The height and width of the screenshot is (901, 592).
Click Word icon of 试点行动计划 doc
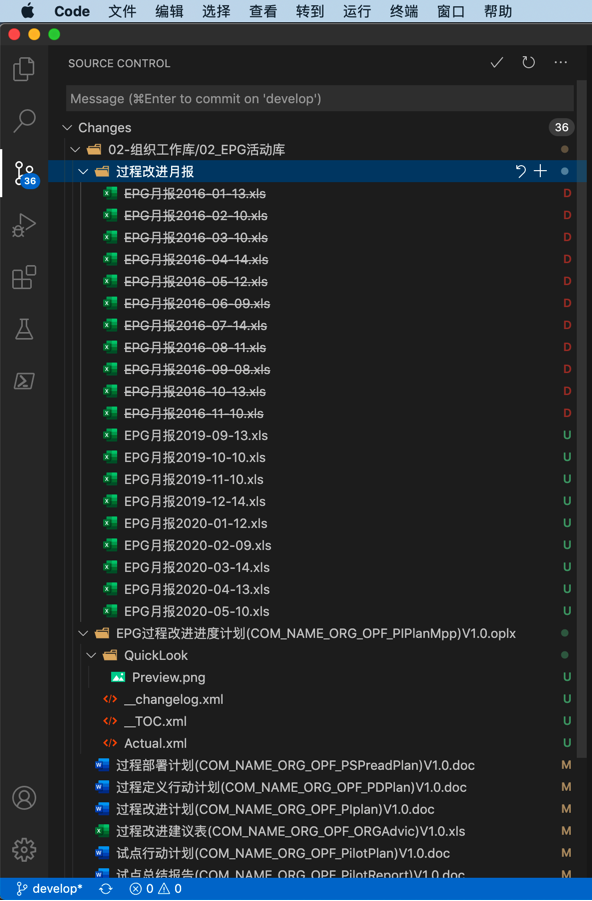pos(102,853)
